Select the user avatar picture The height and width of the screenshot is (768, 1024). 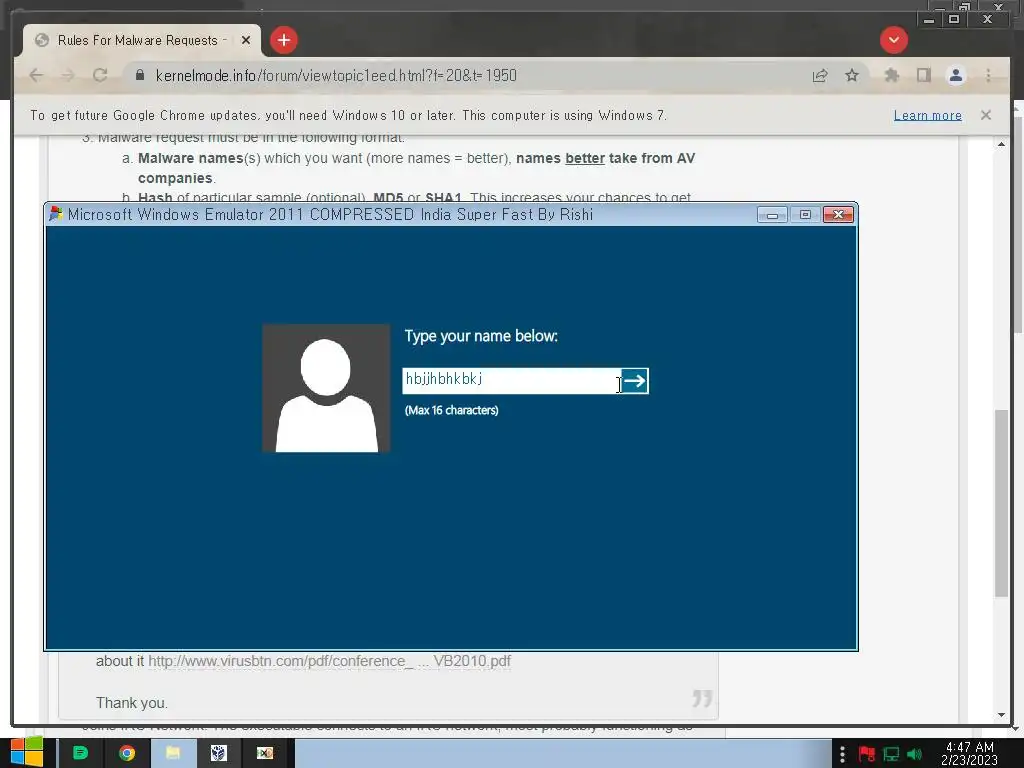(326, 388)
